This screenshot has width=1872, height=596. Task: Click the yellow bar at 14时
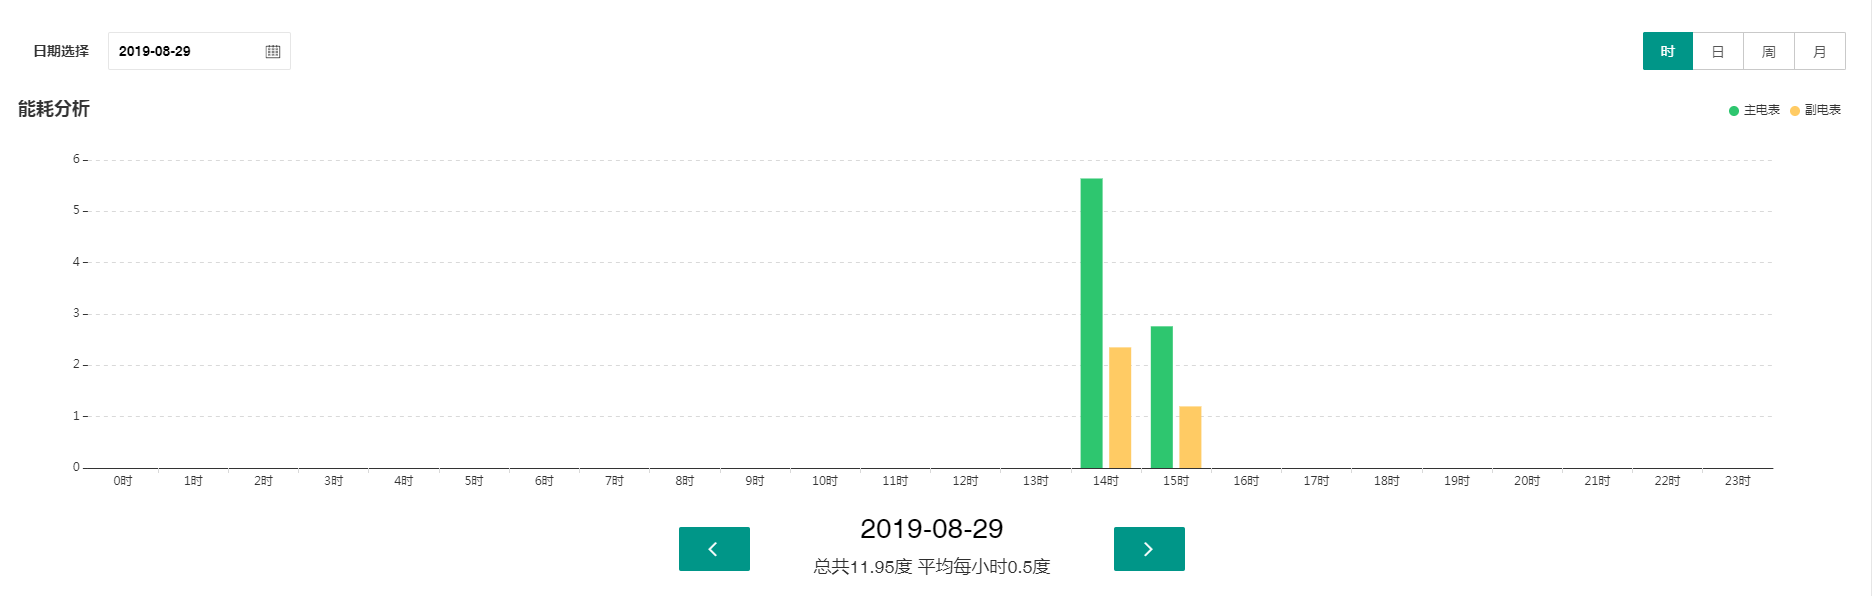(x=1120, y=408)
